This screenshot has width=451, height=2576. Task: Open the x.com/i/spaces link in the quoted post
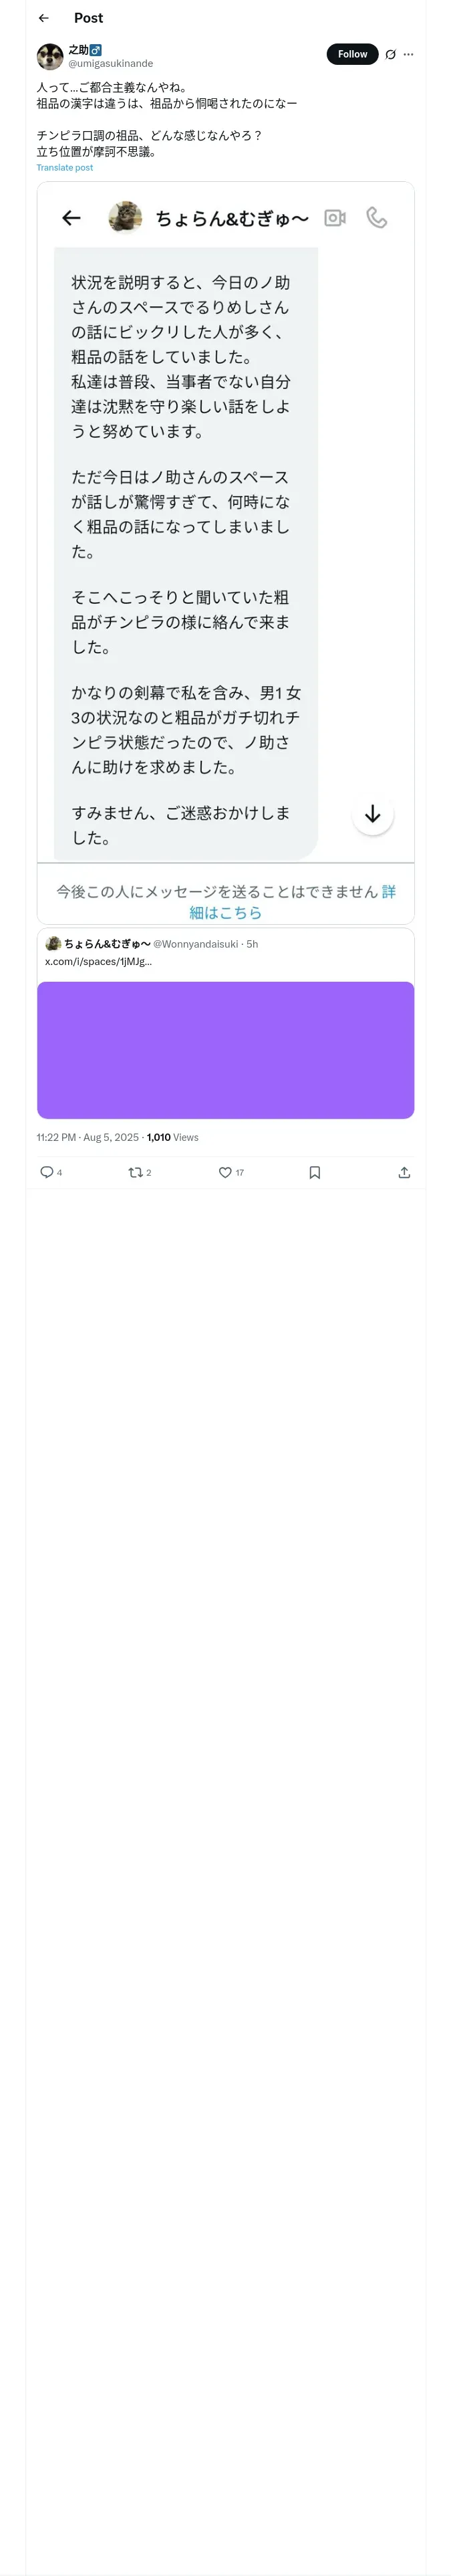click(x=98, y=961)
